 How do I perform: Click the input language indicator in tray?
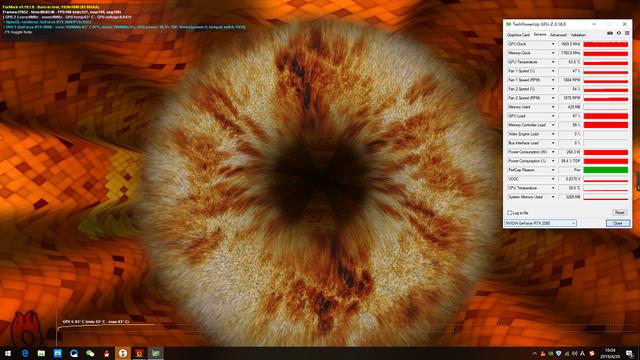coord(582,353)
